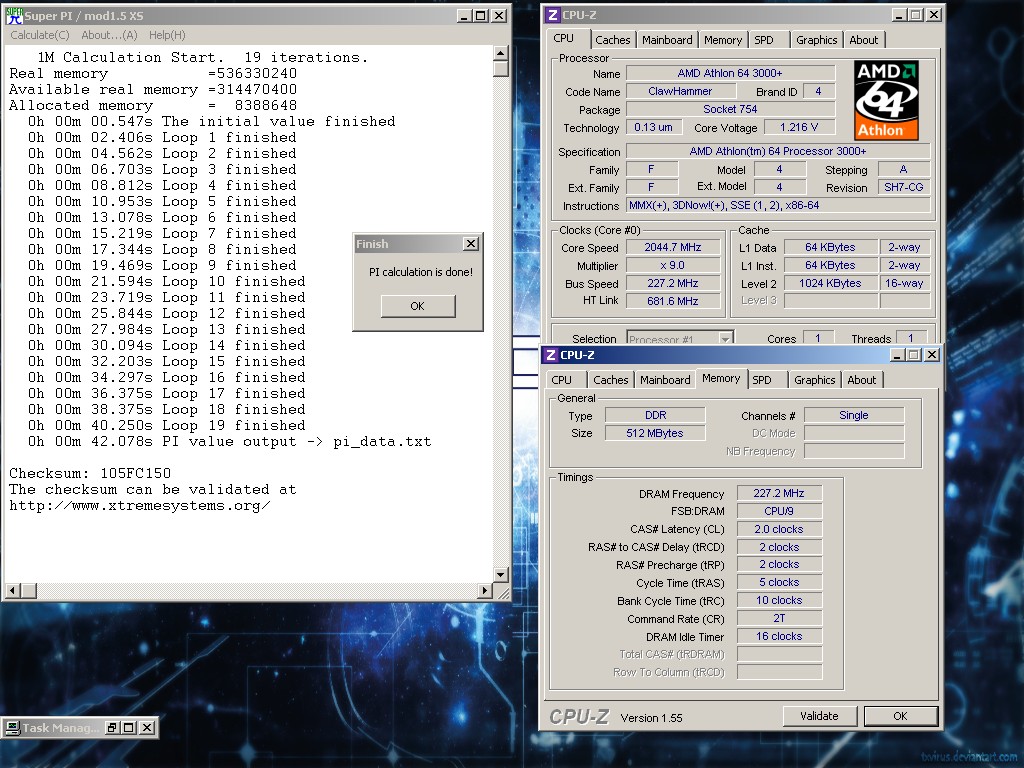Click the Cycle Time tRAS value 5 clocks
The height and width of the screenshot is (768, 1024).
(x=779, y=583)
